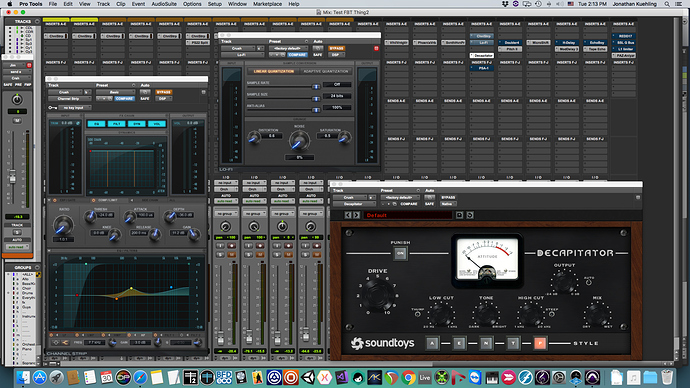Select Decapitator style P
This screenshot has width=690, height=388.
pyautogui.click(x=540, y=343)
